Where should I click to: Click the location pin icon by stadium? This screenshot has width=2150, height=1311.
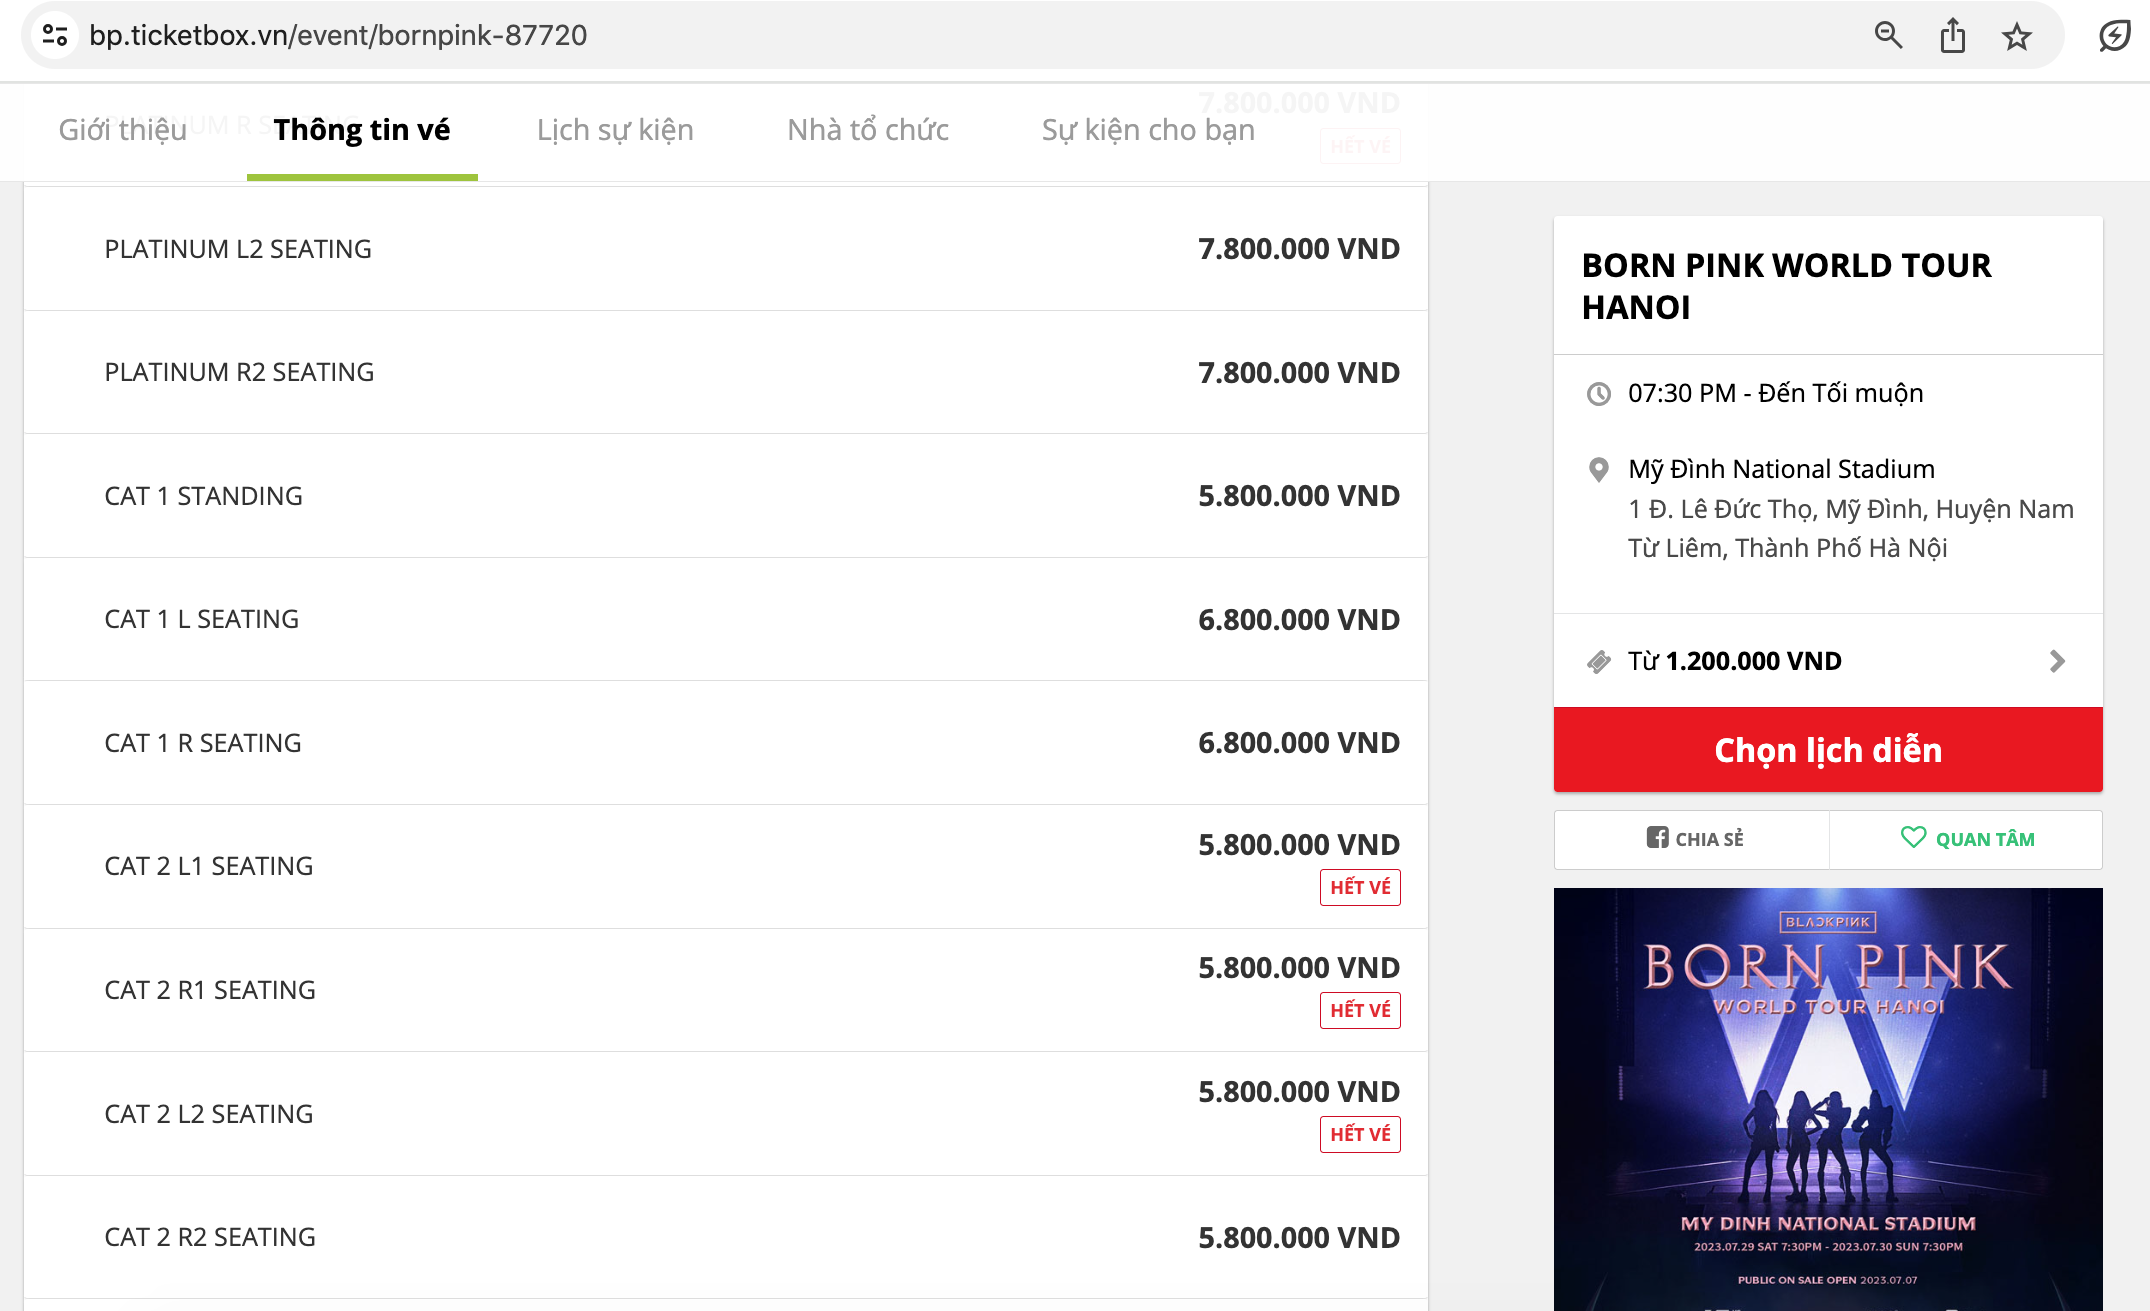tap(1599, 469)
